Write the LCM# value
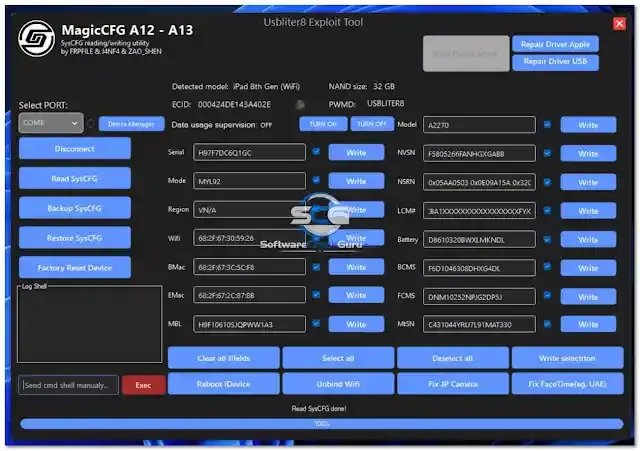The height and width of the screenshot is (451, 640). 588,211
